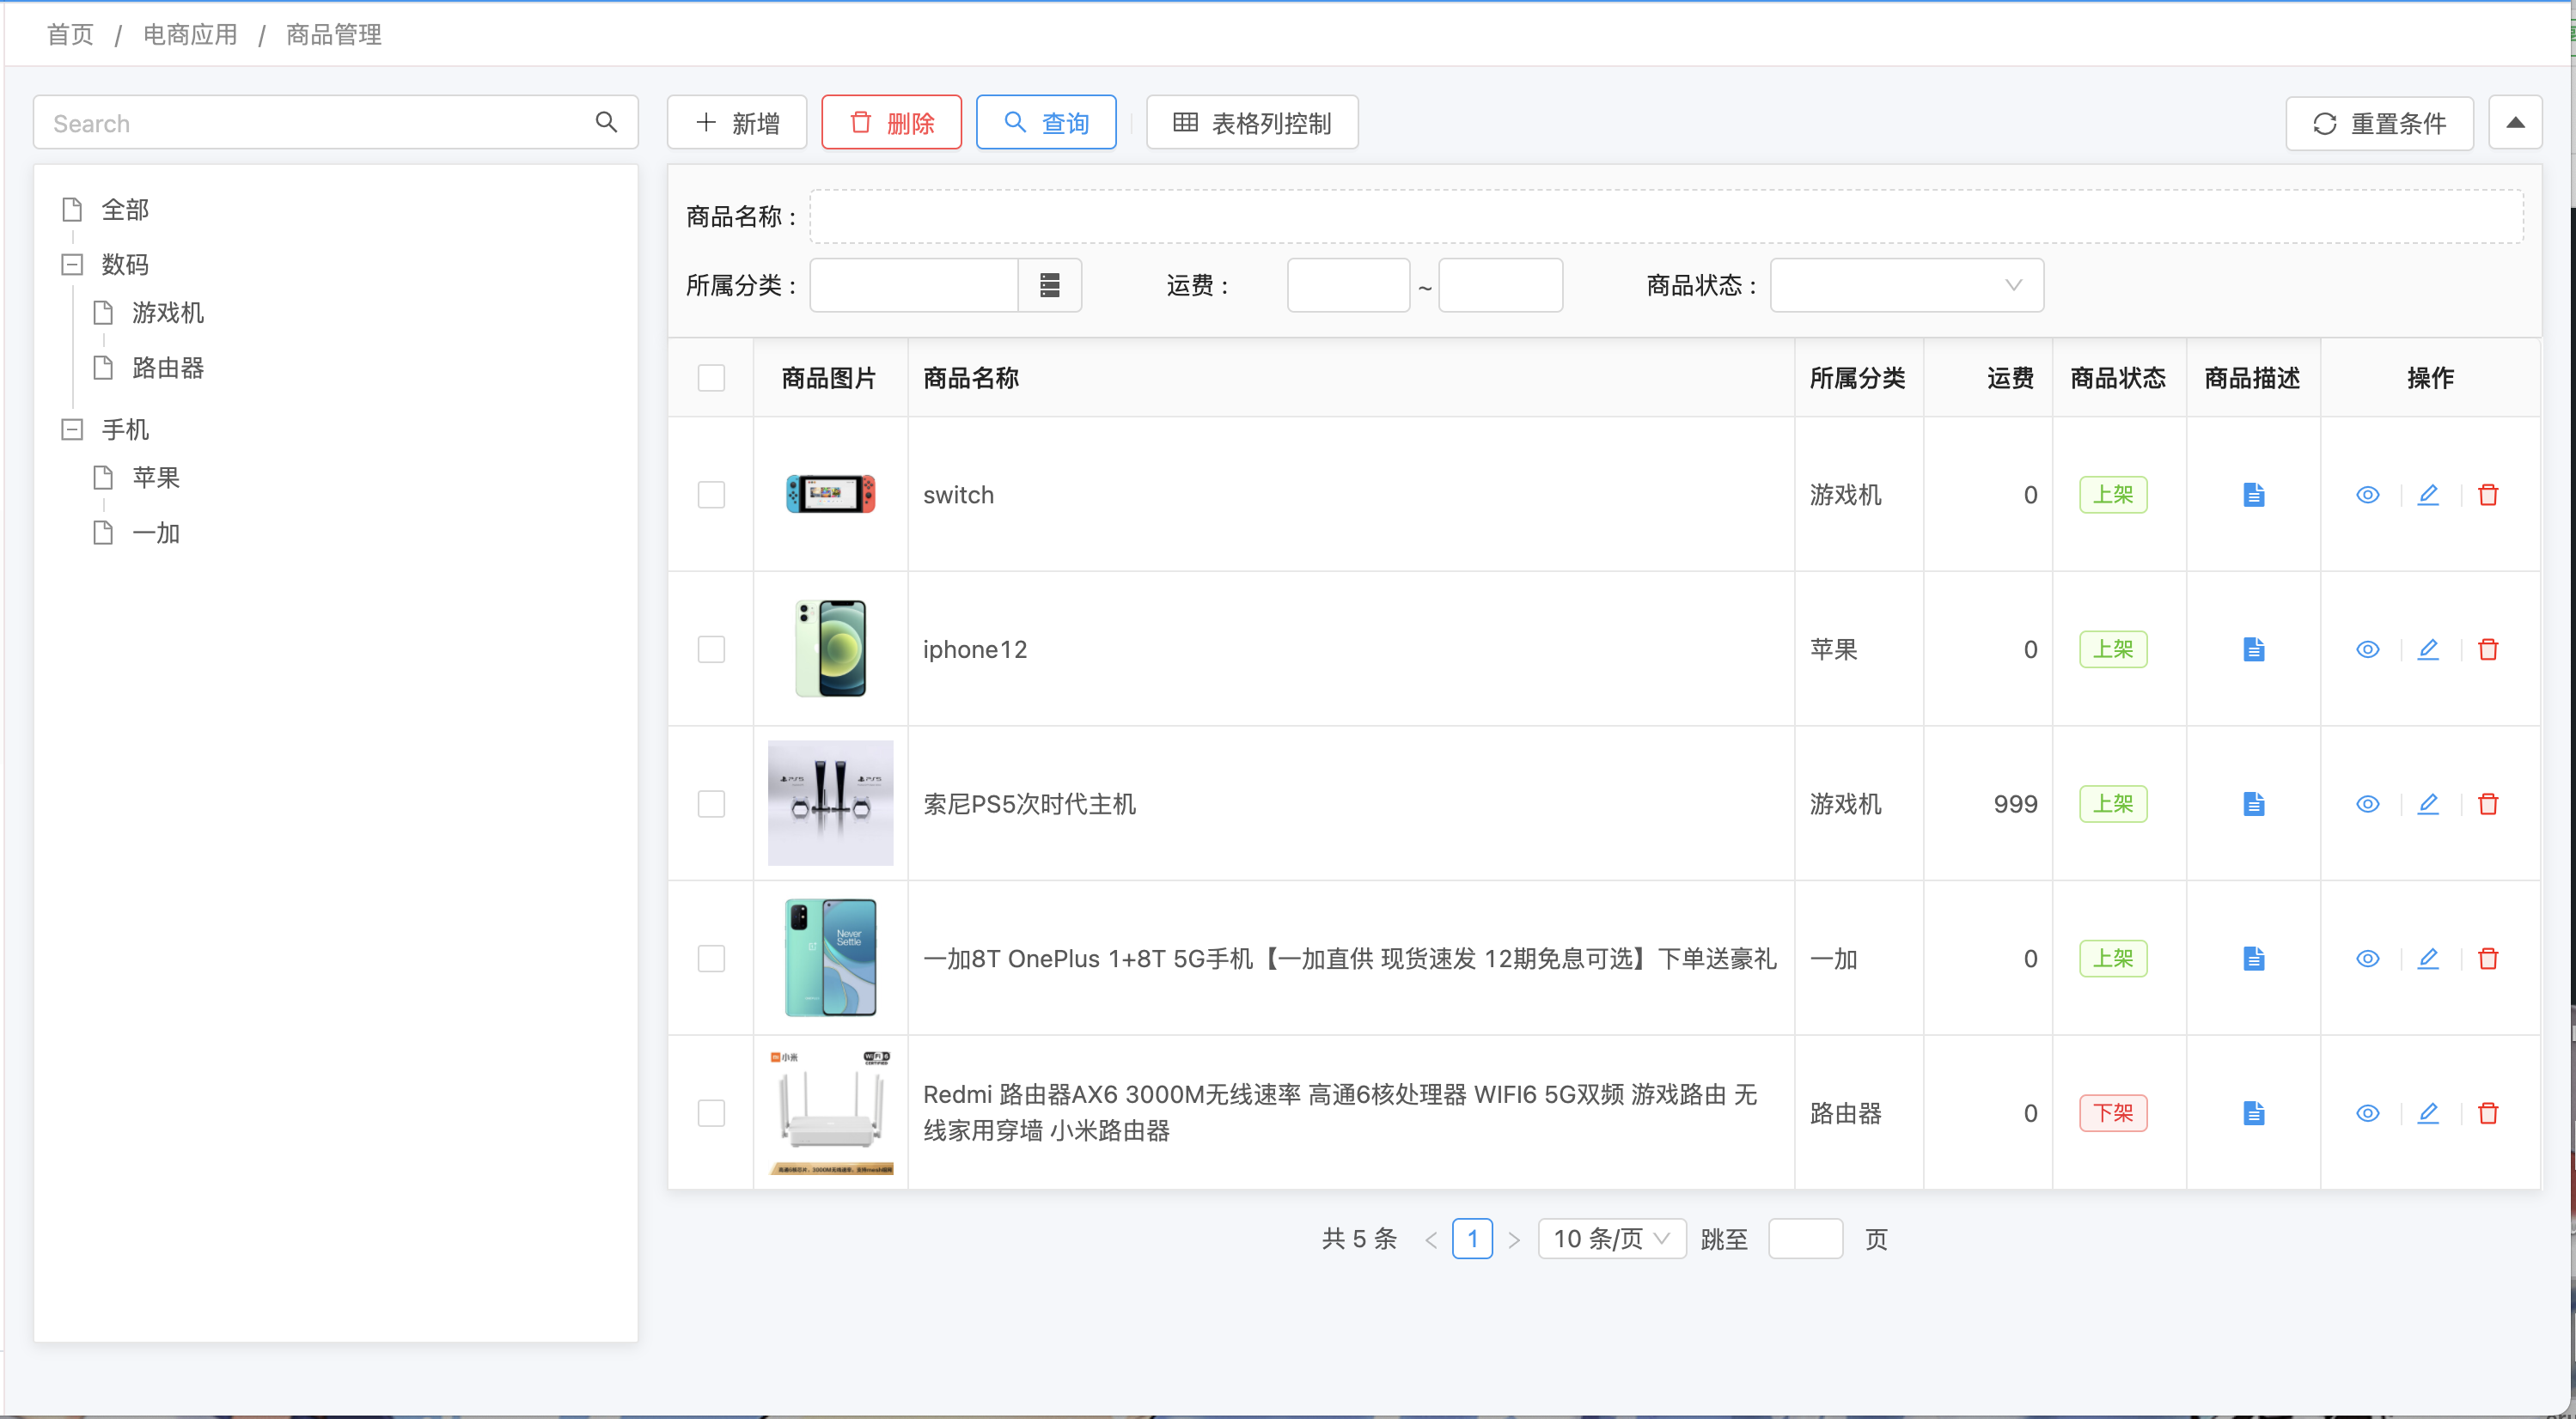The image size is (2576, 1419).
Task: Delete the switch product row
Action: tap(2488, 495)
